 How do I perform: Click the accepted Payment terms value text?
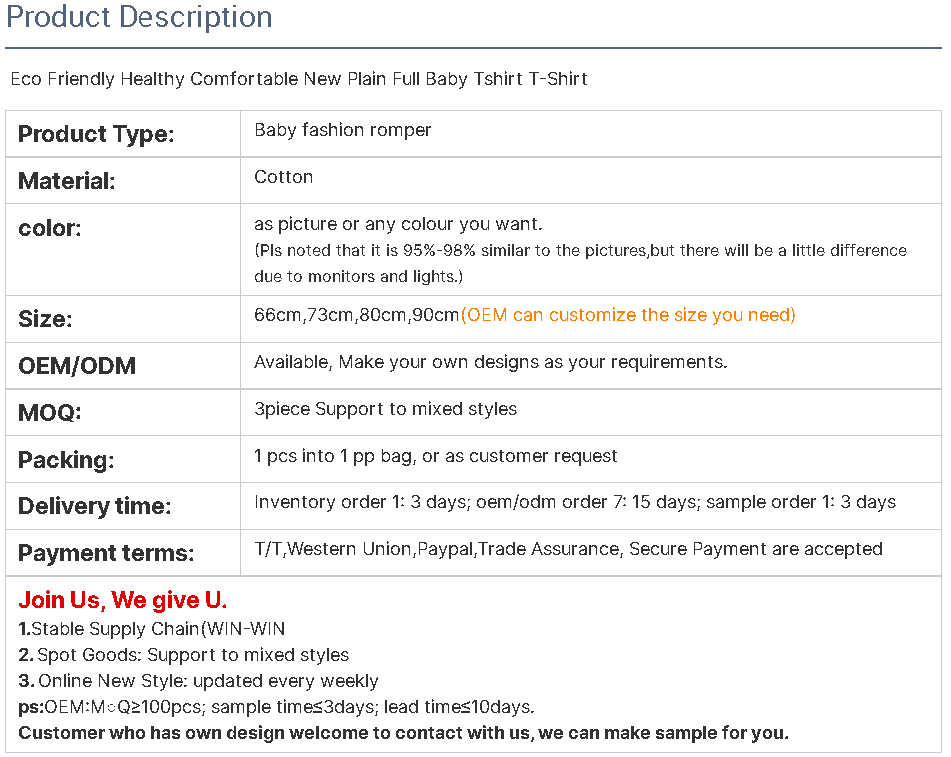pos(568,549)
